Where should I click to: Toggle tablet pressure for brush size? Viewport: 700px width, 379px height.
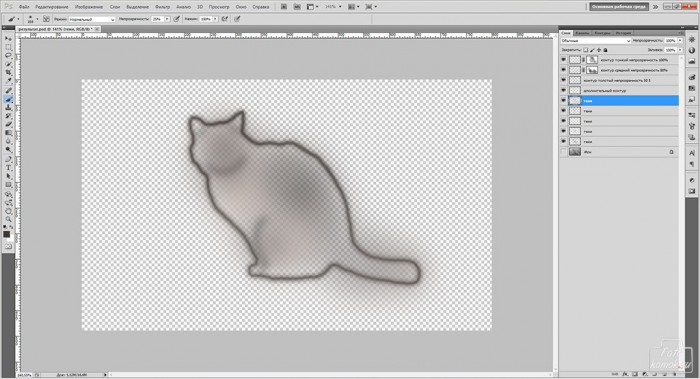(237, 19)
